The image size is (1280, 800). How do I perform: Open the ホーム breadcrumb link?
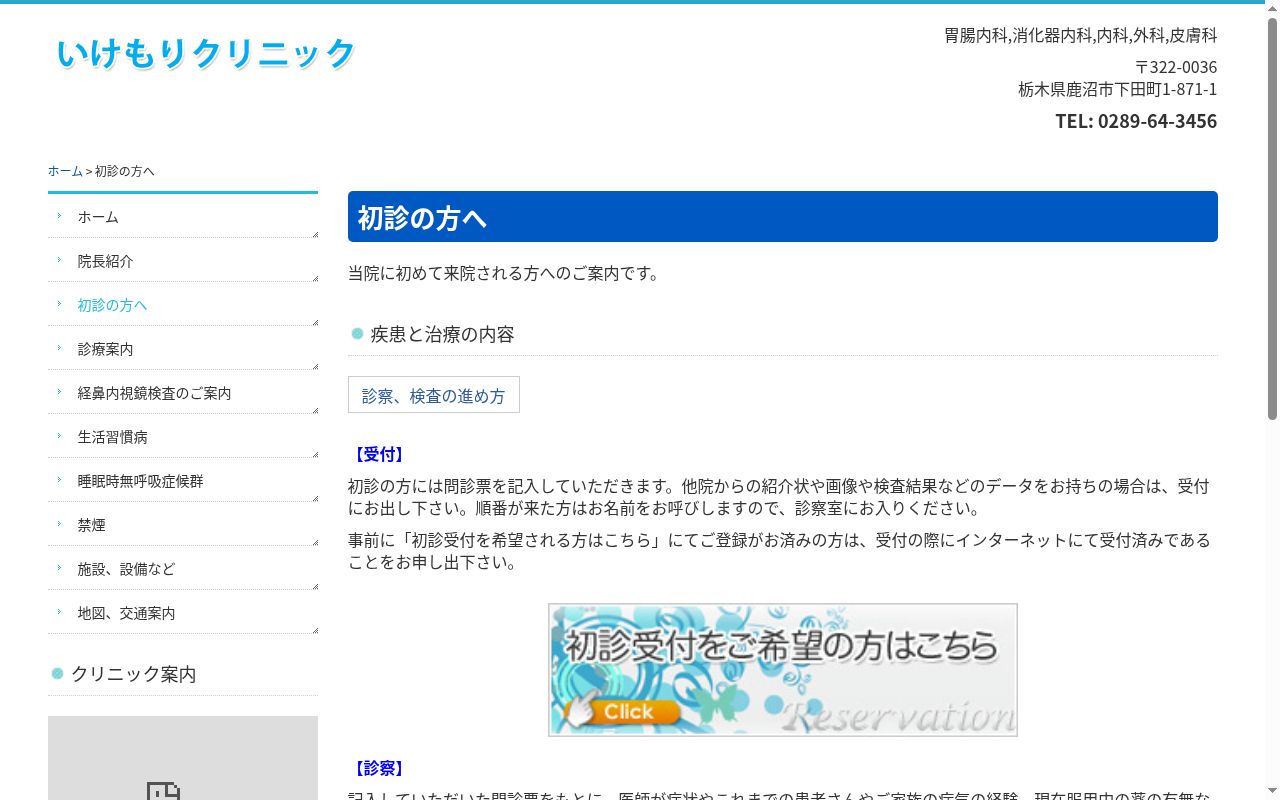point(65,171)
